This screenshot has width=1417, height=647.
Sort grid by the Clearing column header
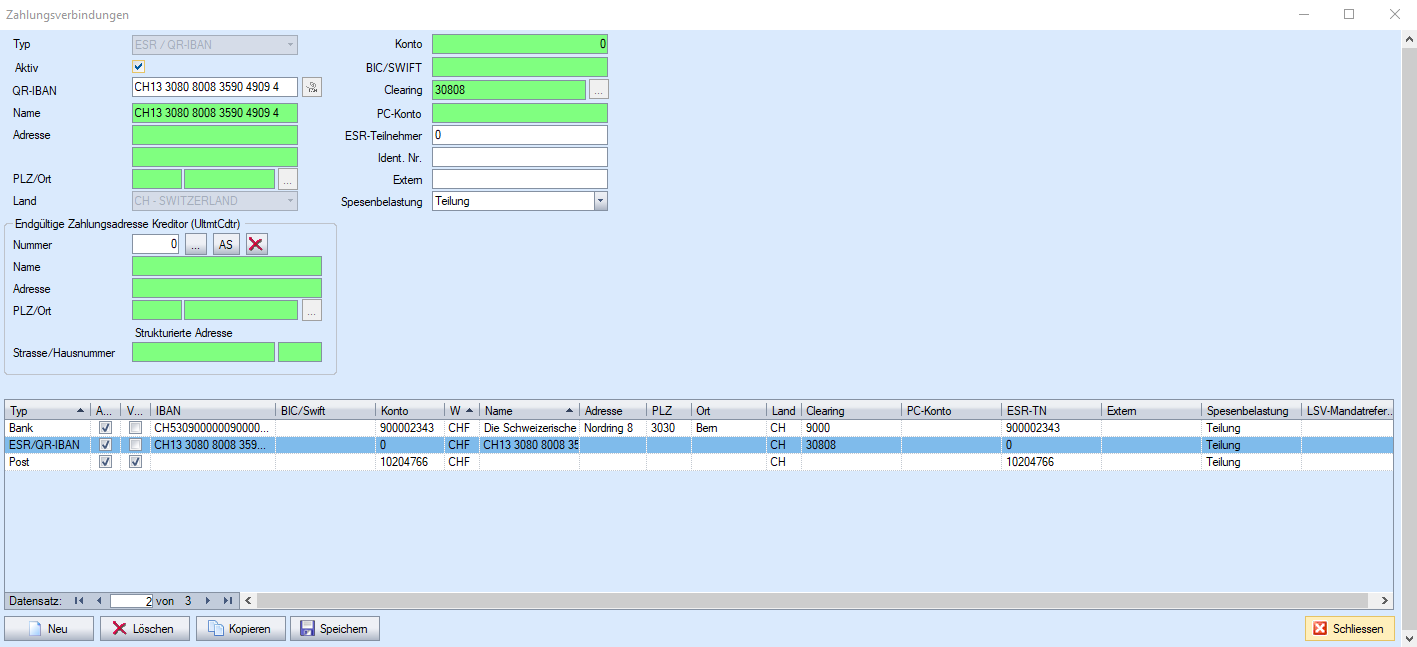coord(850,411)
